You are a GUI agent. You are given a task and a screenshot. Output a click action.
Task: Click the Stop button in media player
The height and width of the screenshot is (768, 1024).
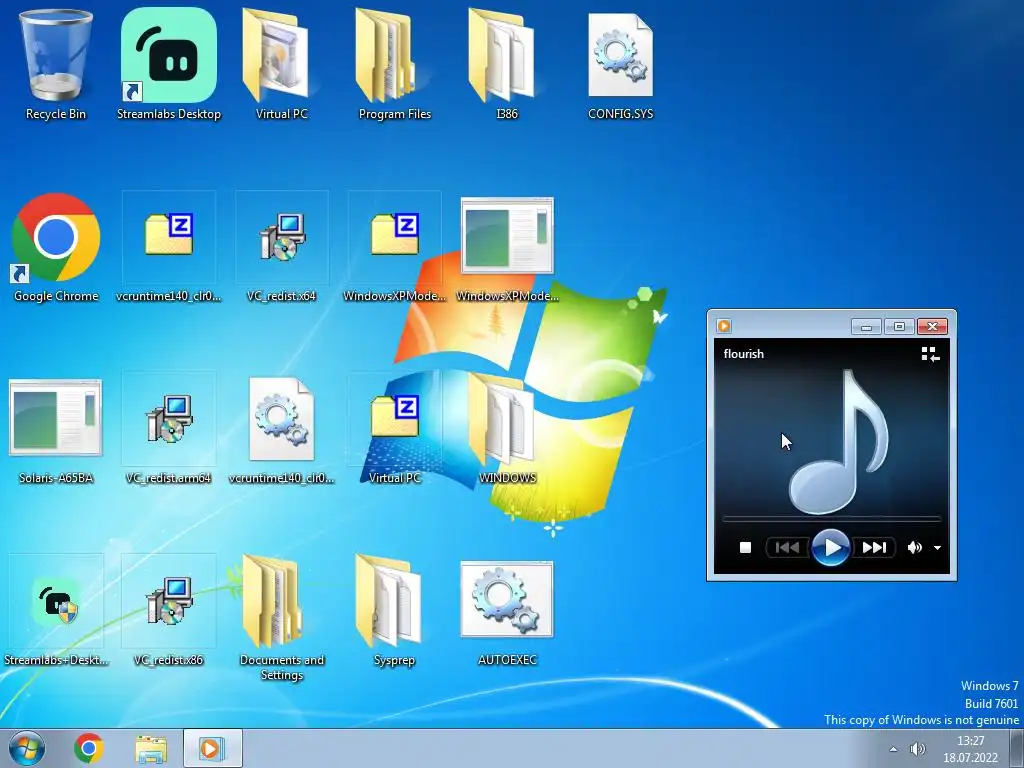[x=745, y=547]
